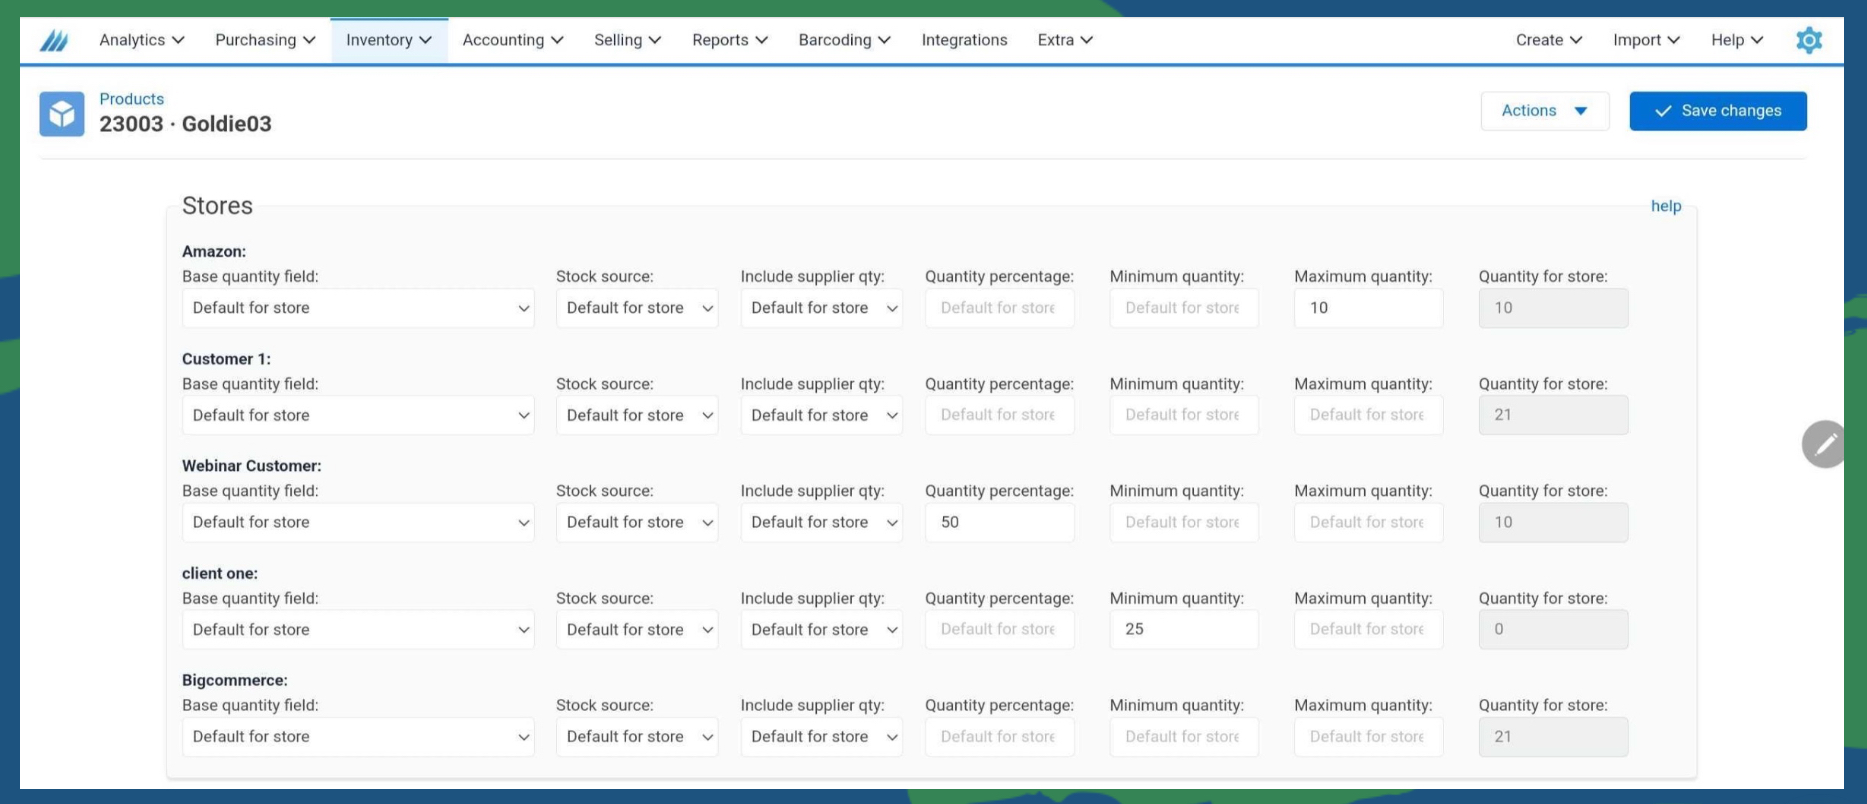The image size is (1867, 804).
Task: Open the settings gear icon
Action: pyautogui.click(x=1809, y=40)
